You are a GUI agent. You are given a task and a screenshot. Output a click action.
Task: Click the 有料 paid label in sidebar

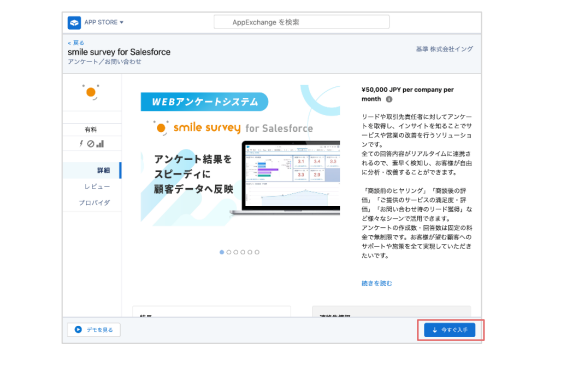91,130
